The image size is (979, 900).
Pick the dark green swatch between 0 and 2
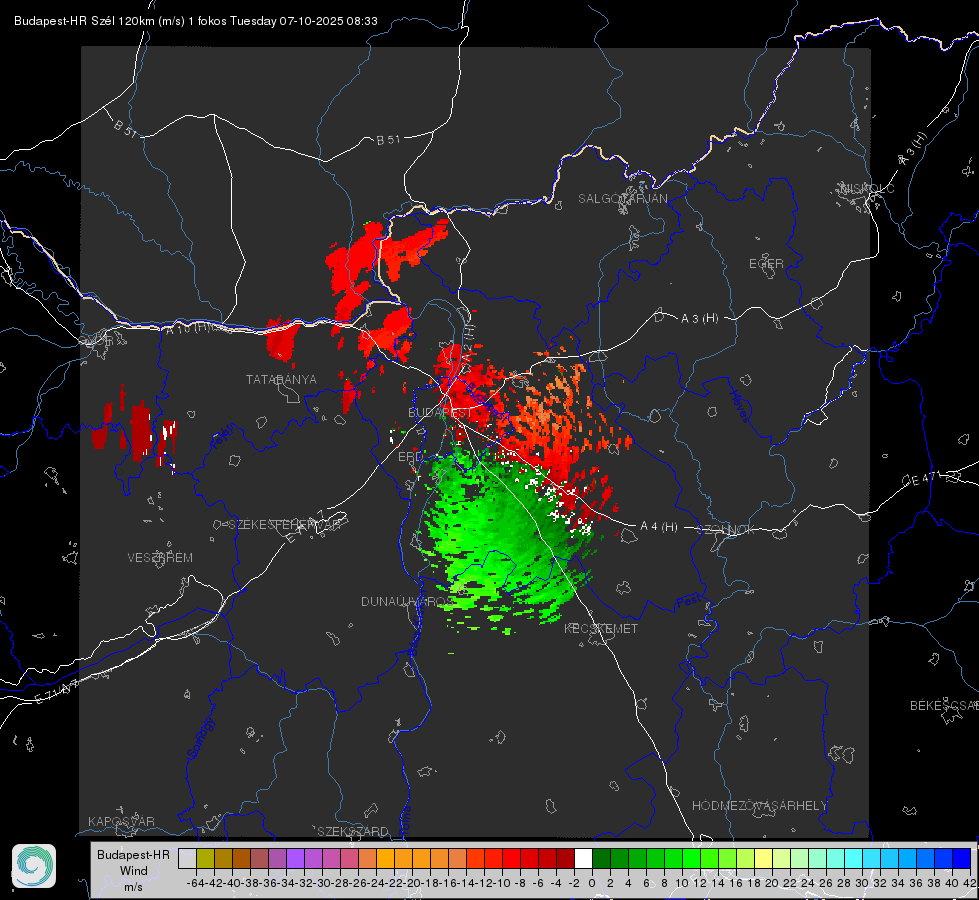601,858
